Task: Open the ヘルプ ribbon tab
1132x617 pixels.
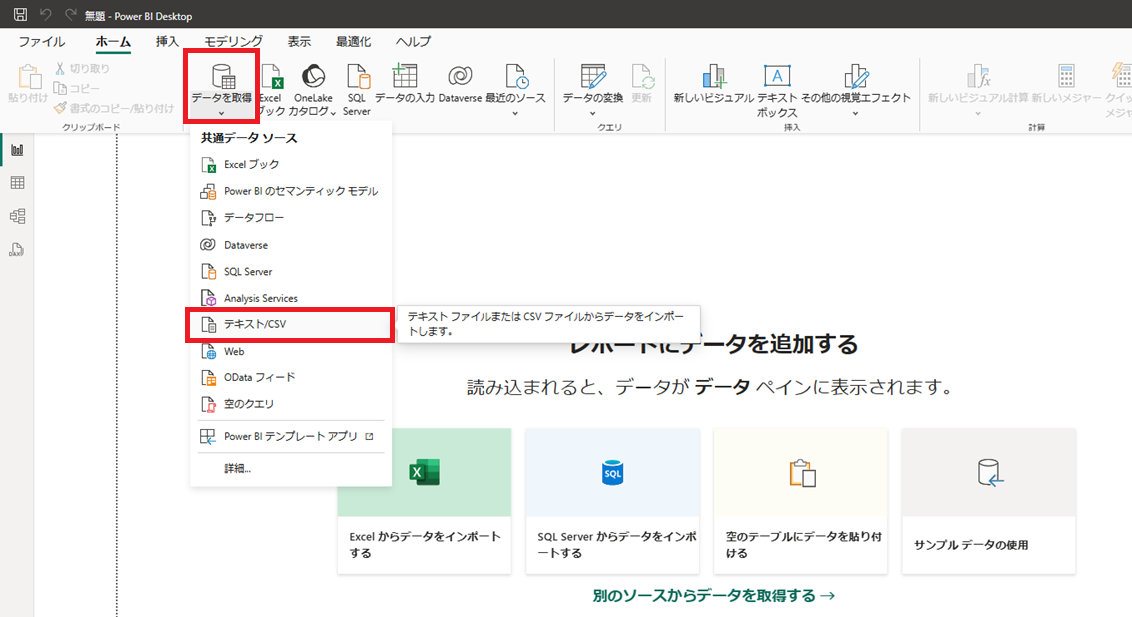Action: coord(413,41)
